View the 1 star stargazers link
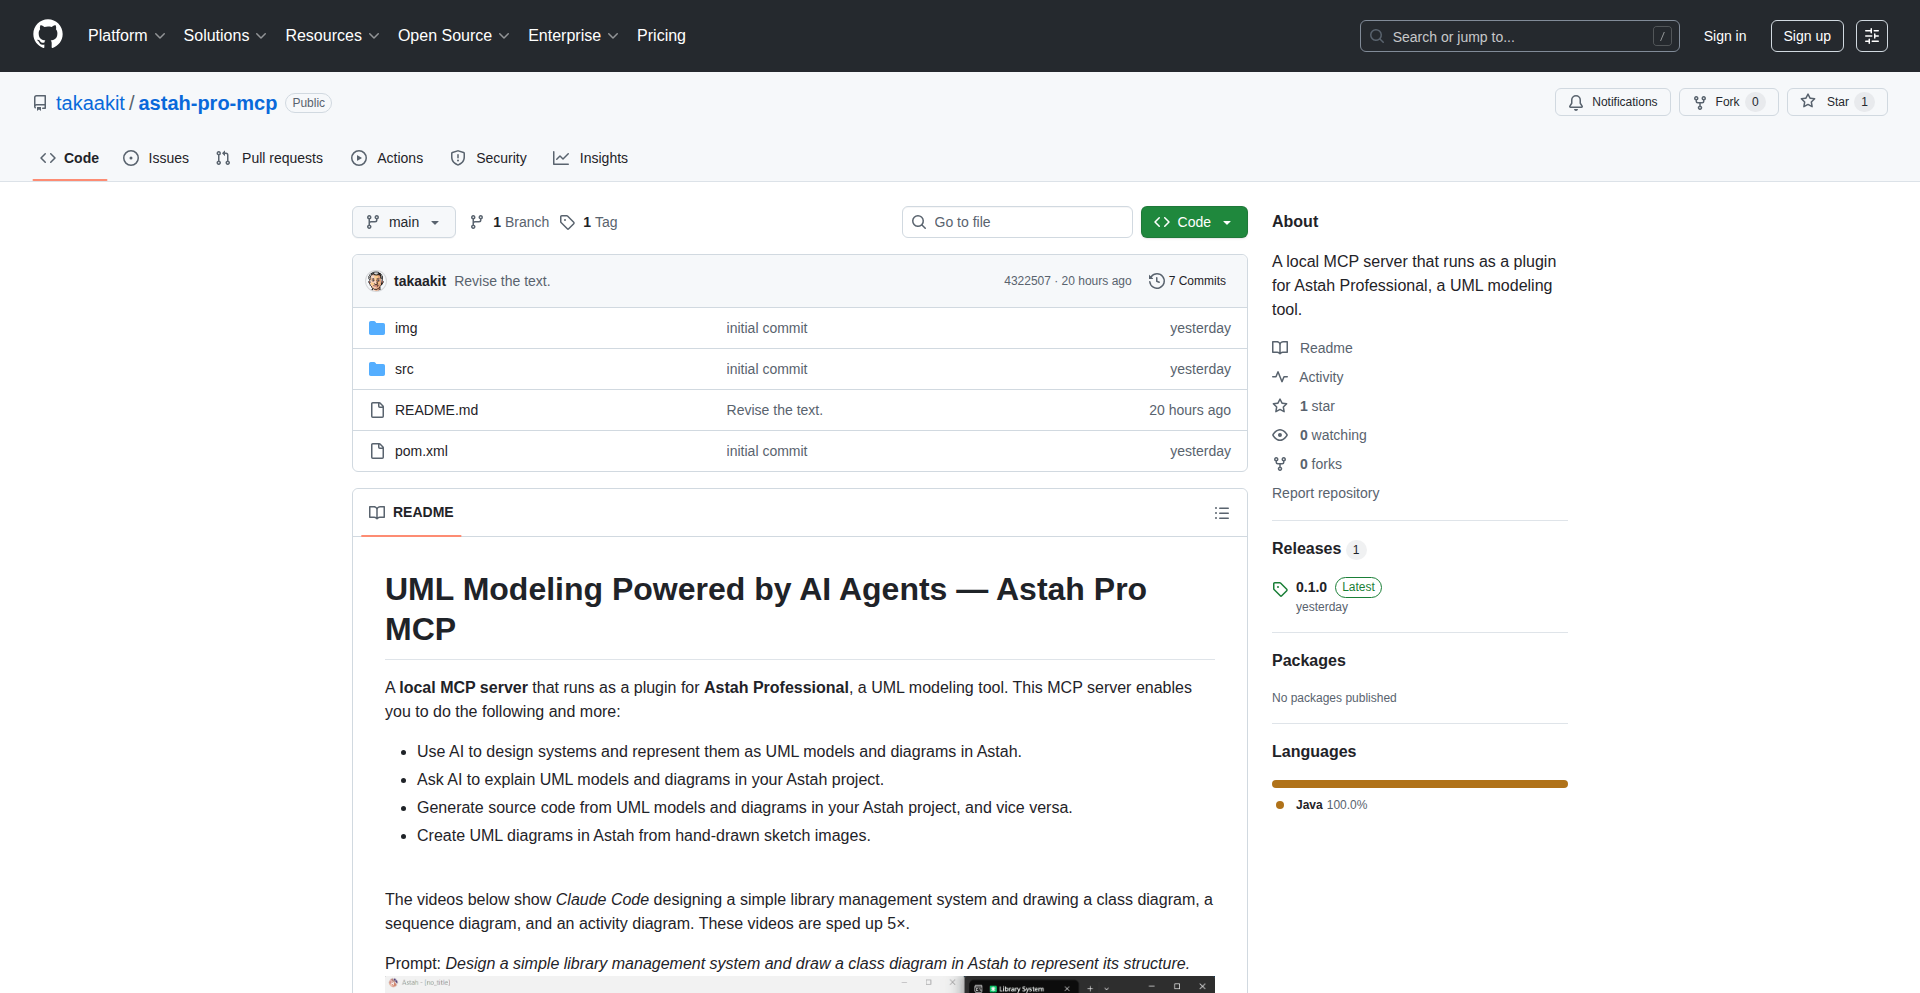1920x993 pixels. (x=1304, y=406)
